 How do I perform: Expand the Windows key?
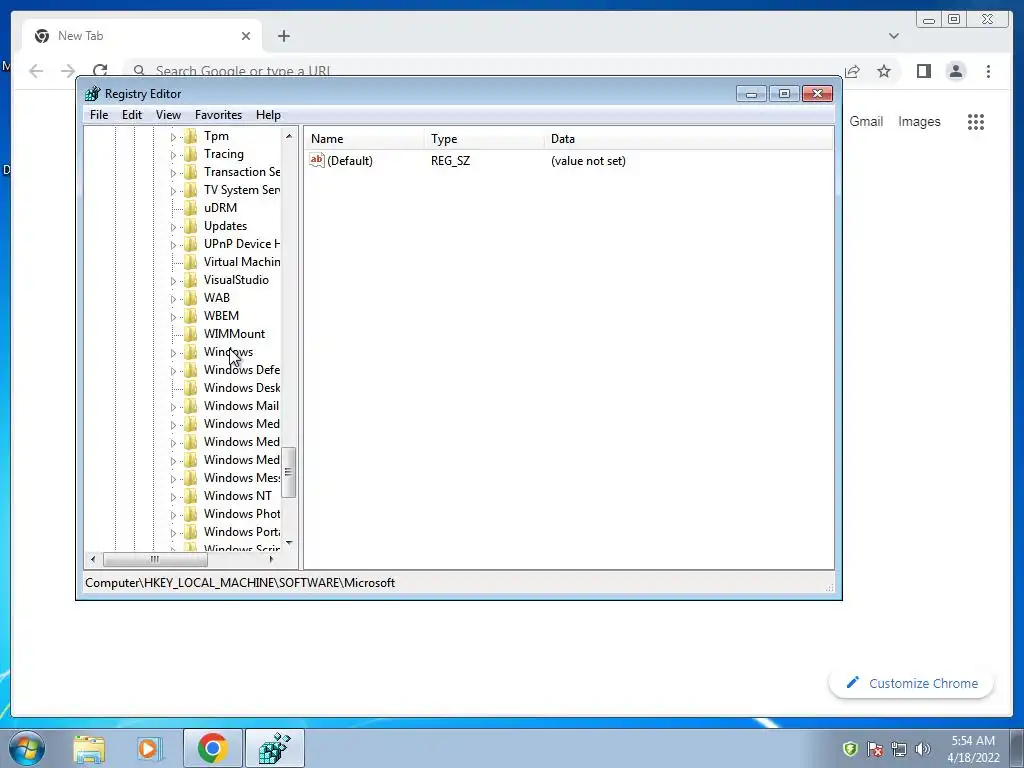coord(173,353)
